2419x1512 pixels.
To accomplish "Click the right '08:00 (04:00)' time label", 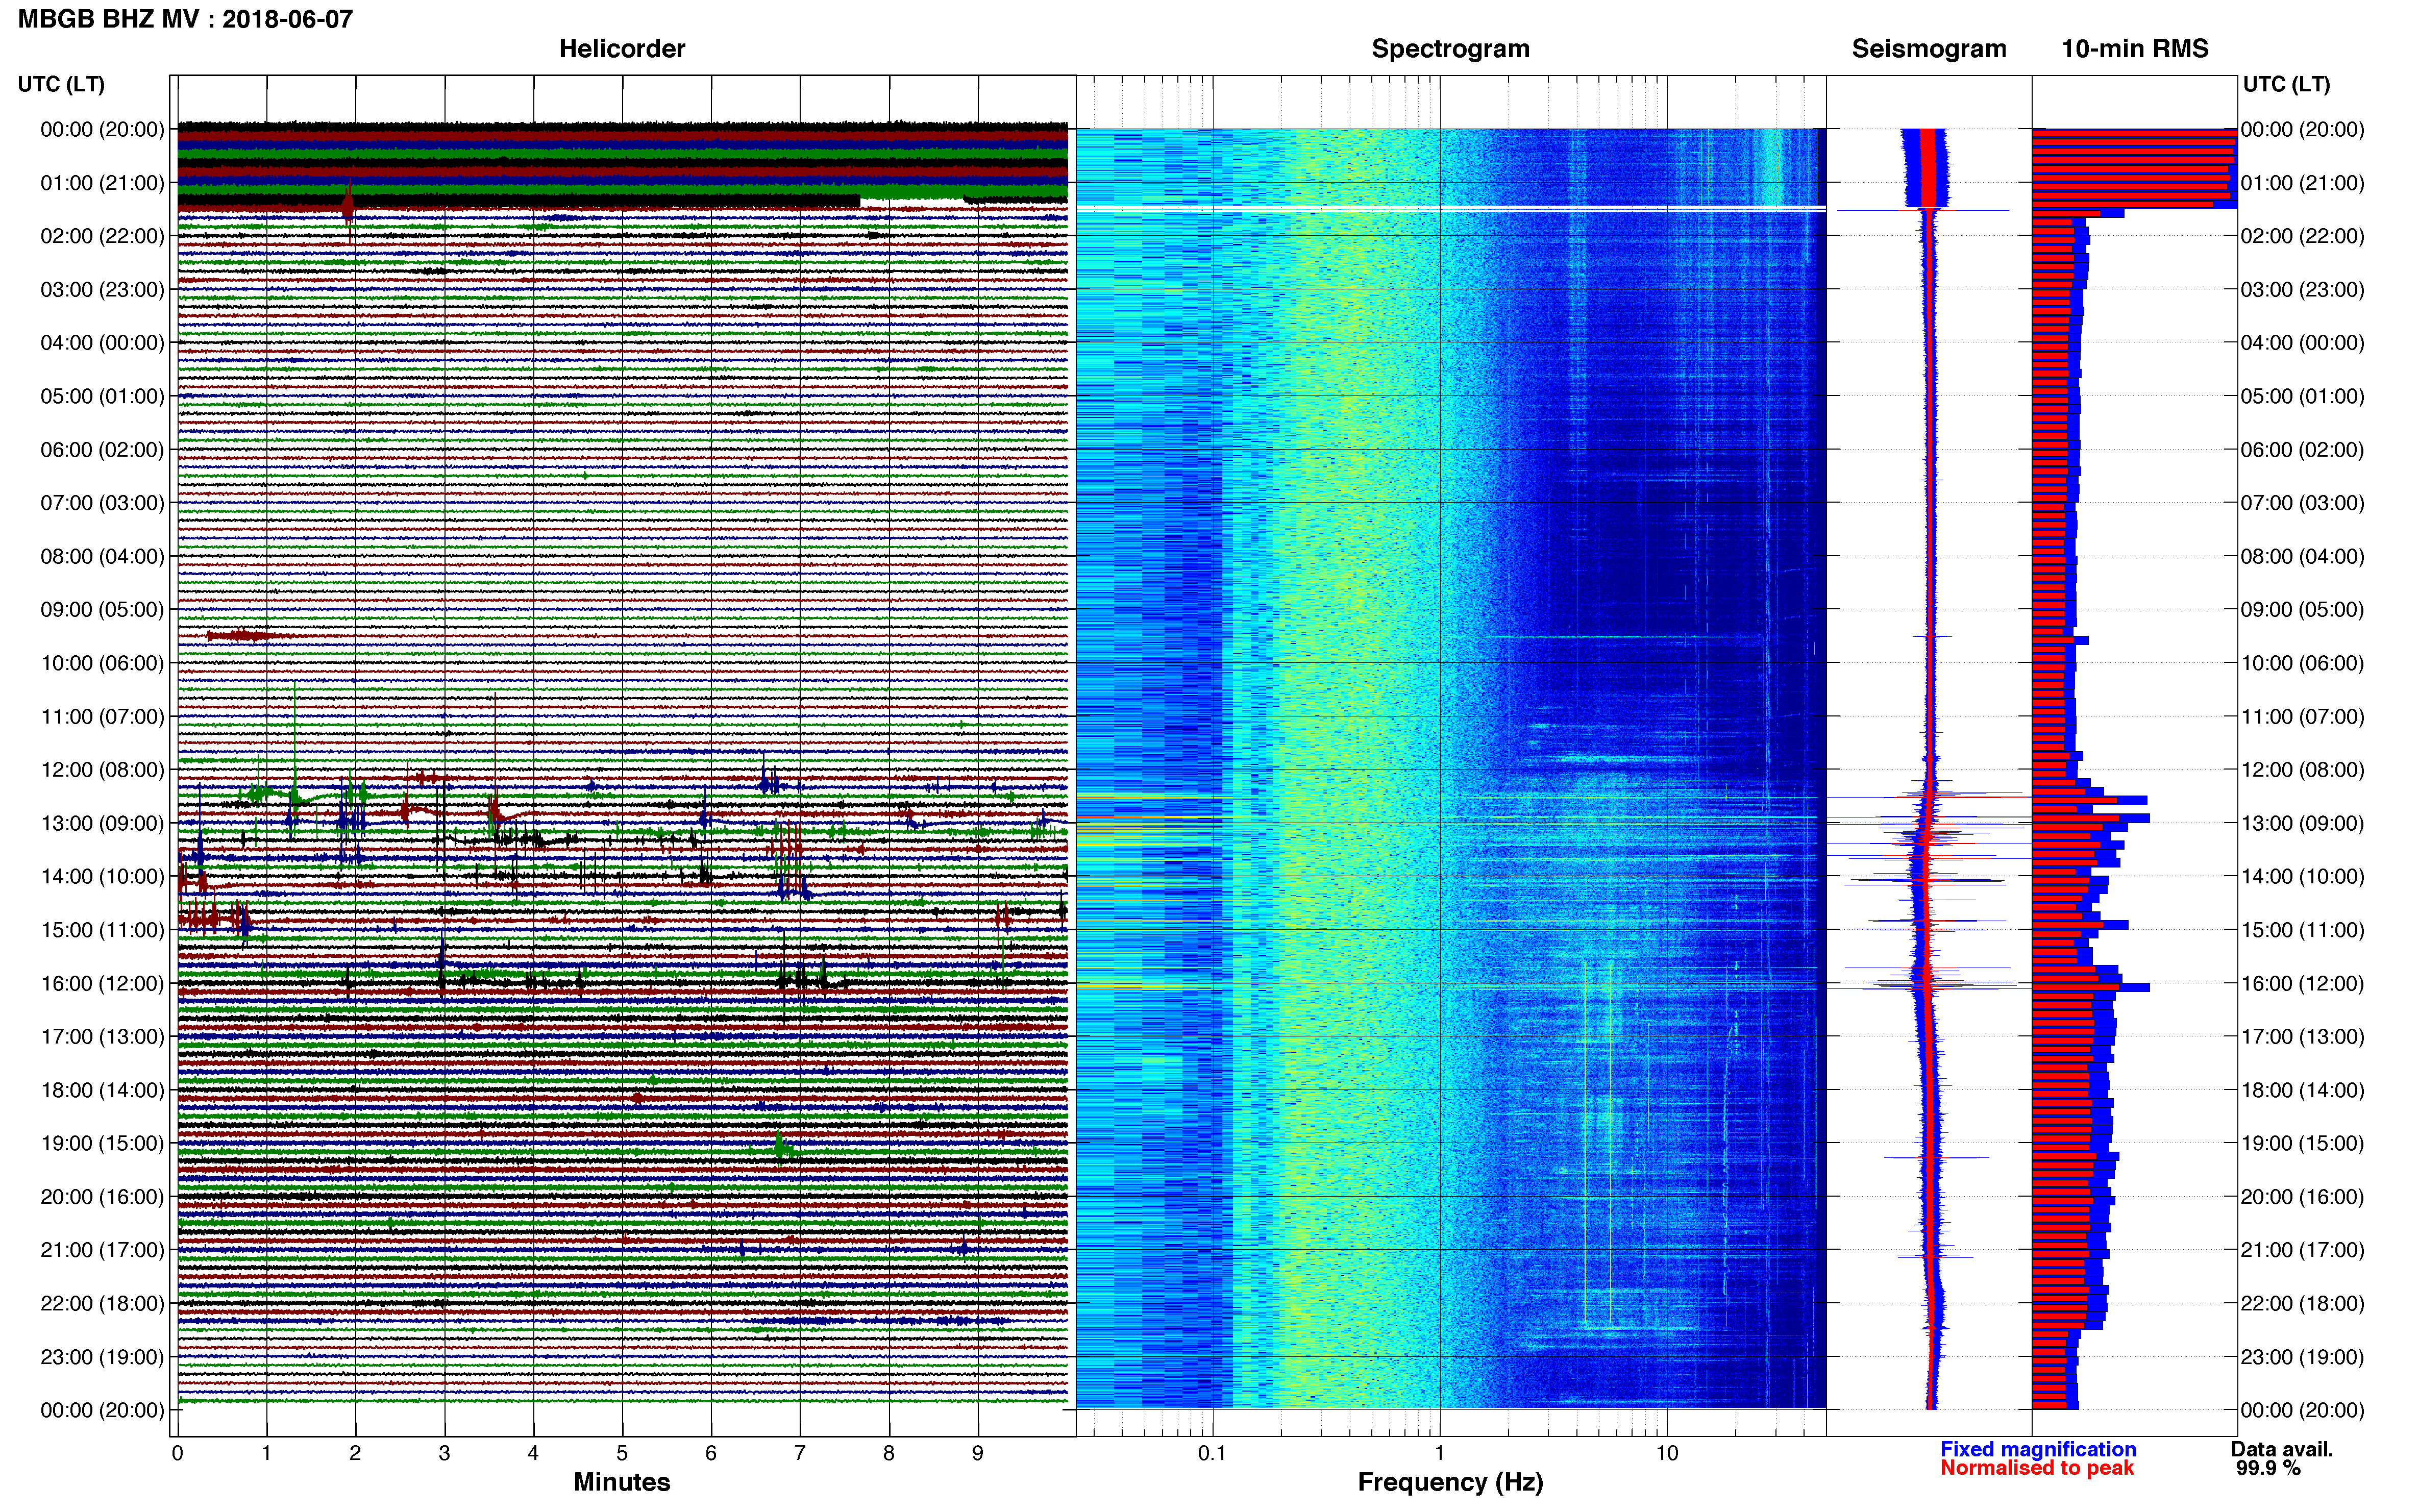I will pos(2302,556).
